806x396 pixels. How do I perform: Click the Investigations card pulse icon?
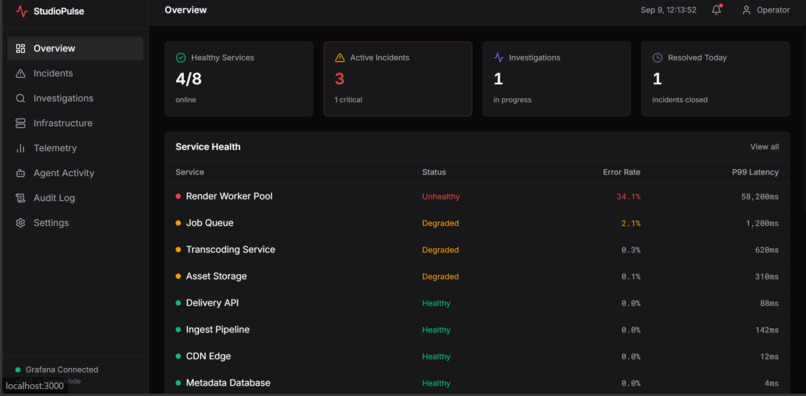499,58
